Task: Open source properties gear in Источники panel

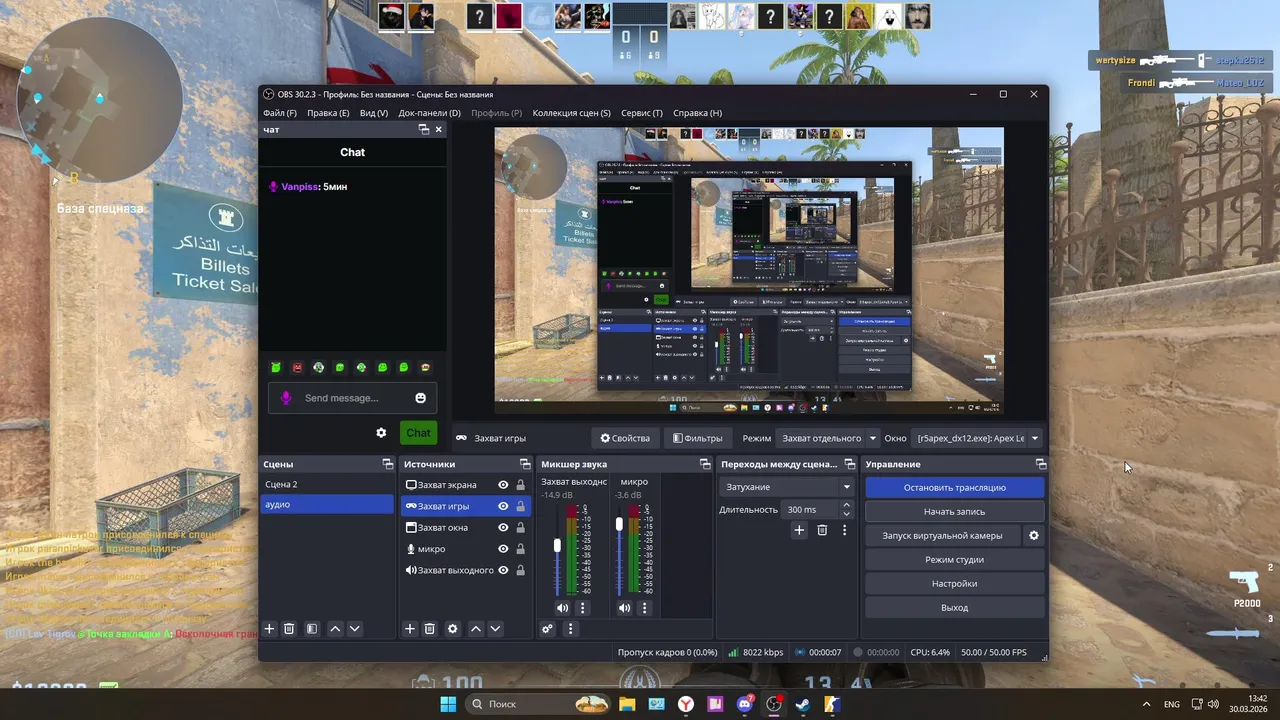Action: 453,629
